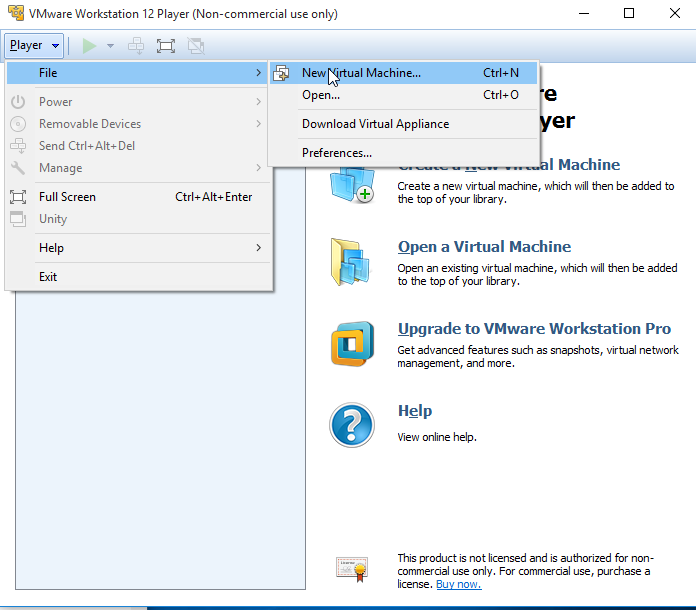The width and height of the screenshot is (696, 610).
Task: Follow Upgrade to VMware Workstation Pro link
Action: pos(534,329)
